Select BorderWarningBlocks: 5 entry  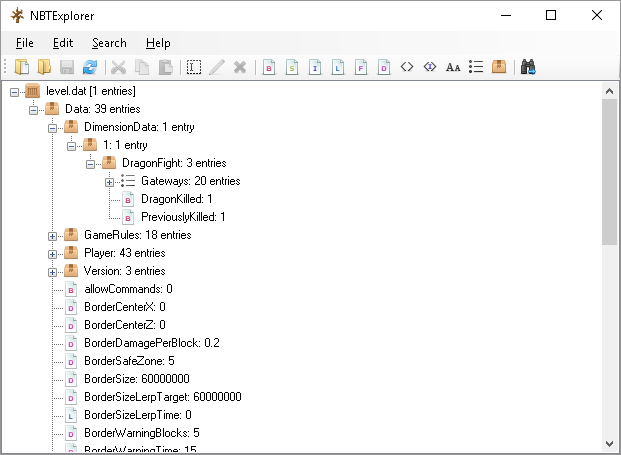click(142, 433)
